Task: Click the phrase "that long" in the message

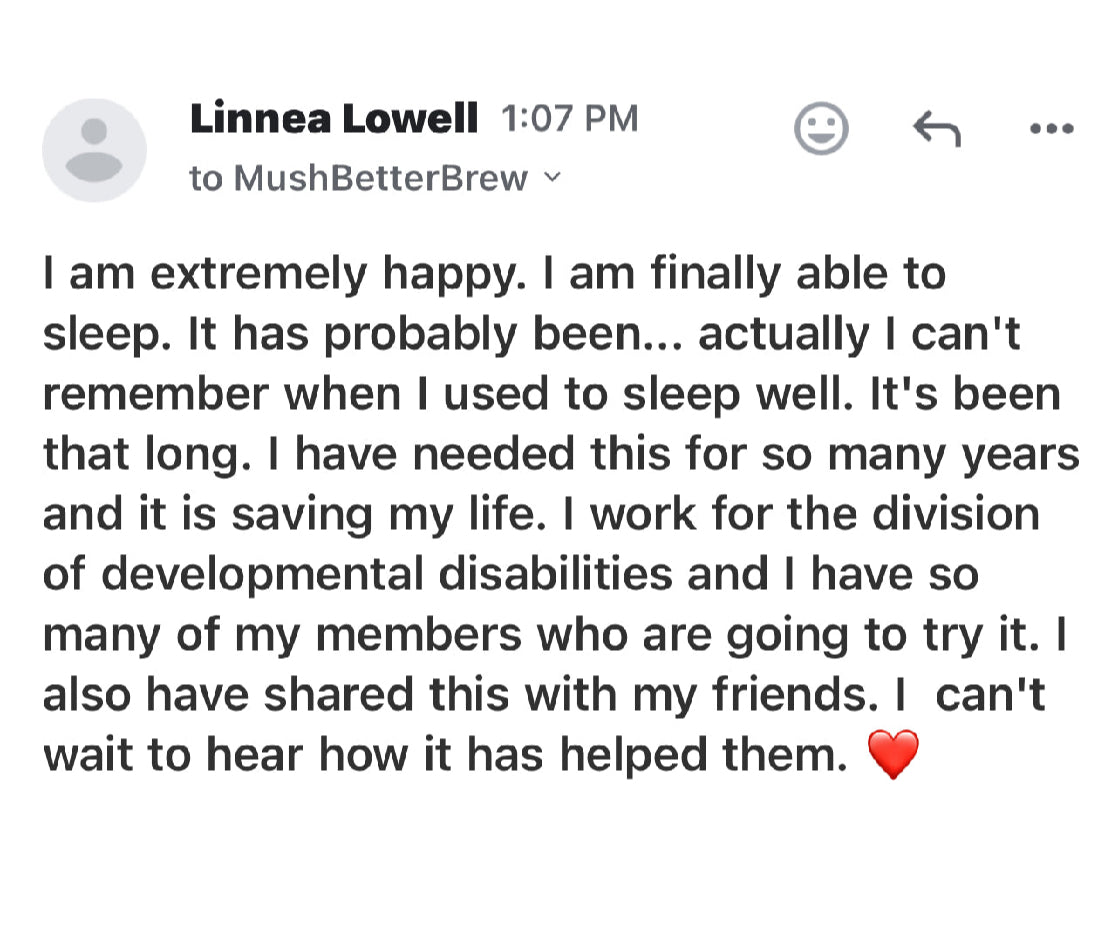Action: (146, 455)
